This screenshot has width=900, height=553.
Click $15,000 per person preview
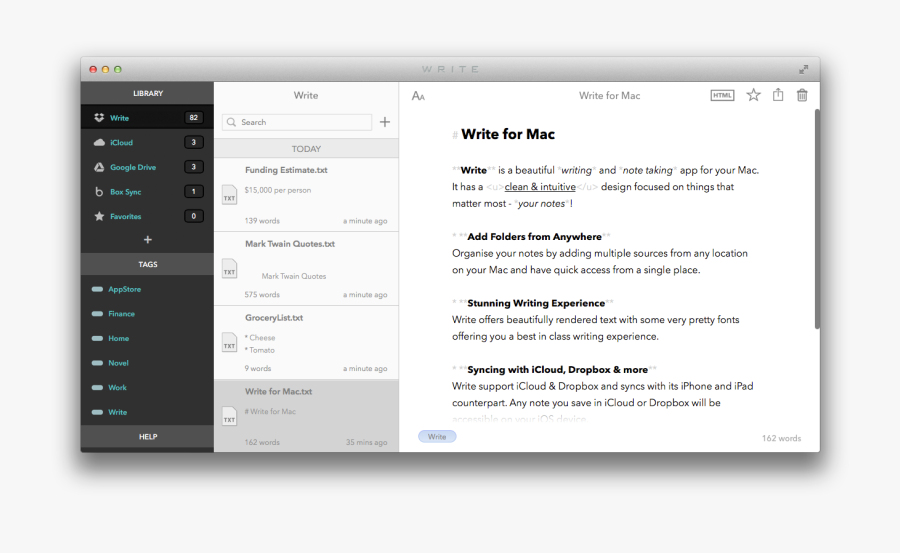coord(278,190)
